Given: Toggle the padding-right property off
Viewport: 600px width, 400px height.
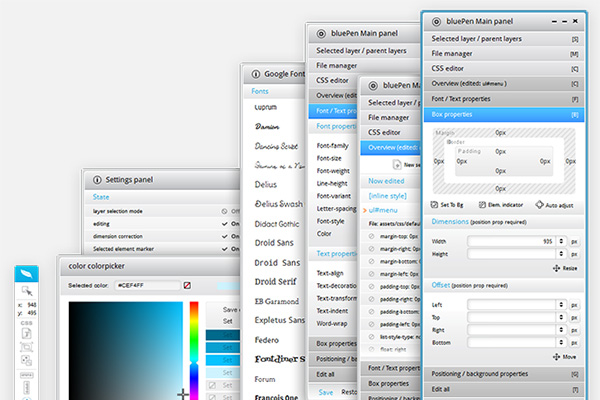Looking at the screenshot, I should [371, 299].
